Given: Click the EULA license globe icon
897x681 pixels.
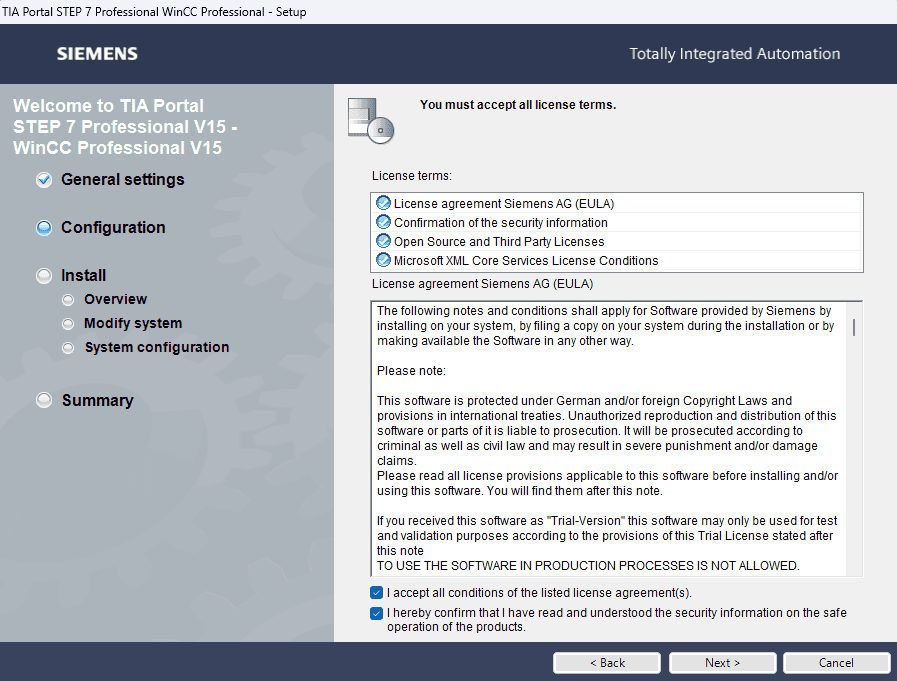Looking at the screenshot, I should pyautogui.click(x=383, y=203).
